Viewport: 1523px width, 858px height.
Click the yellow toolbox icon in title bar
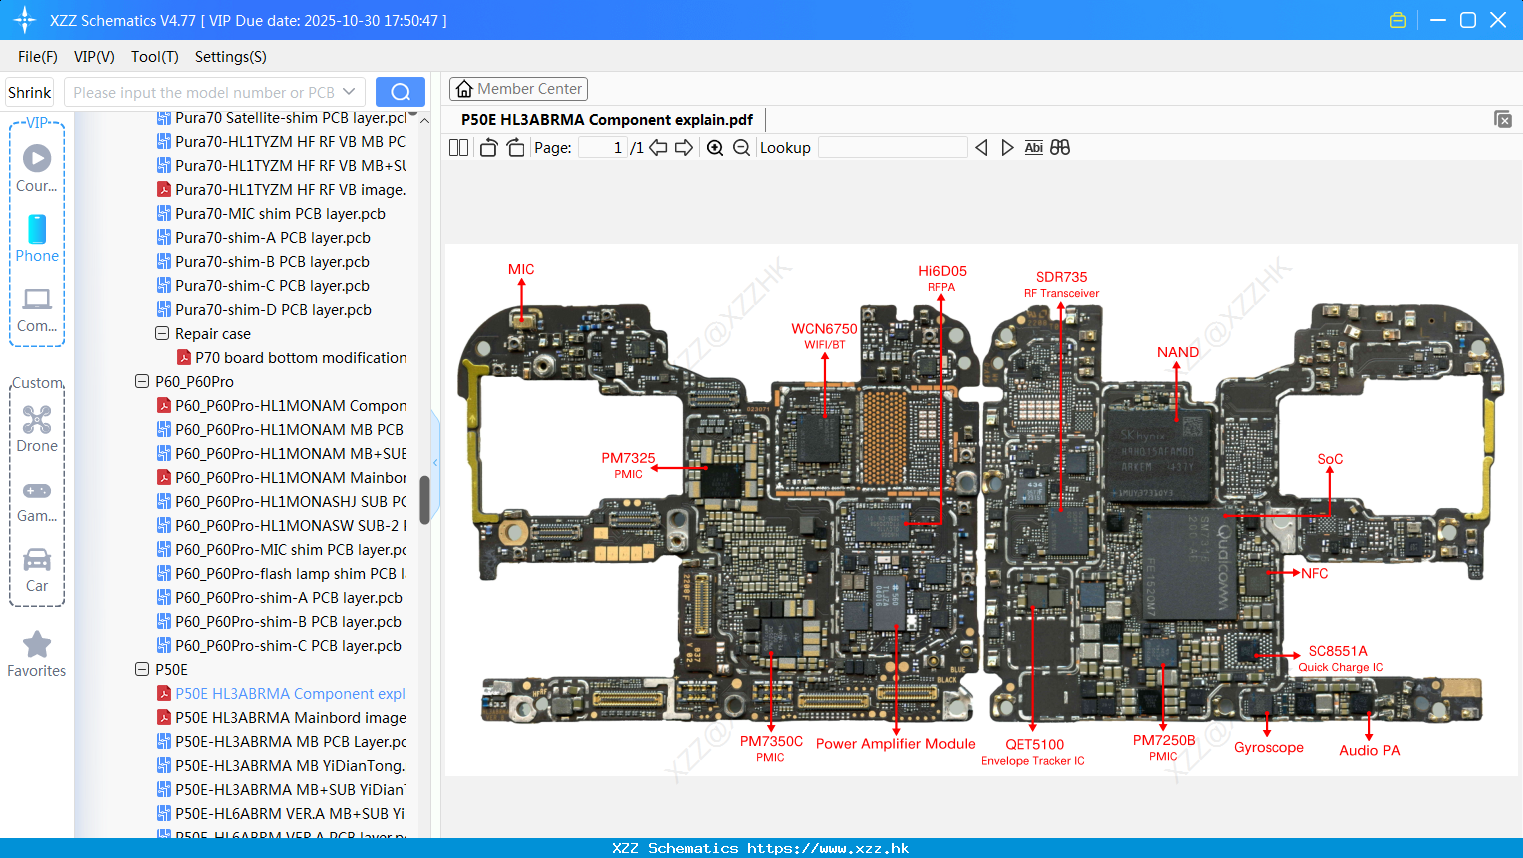1398,20
